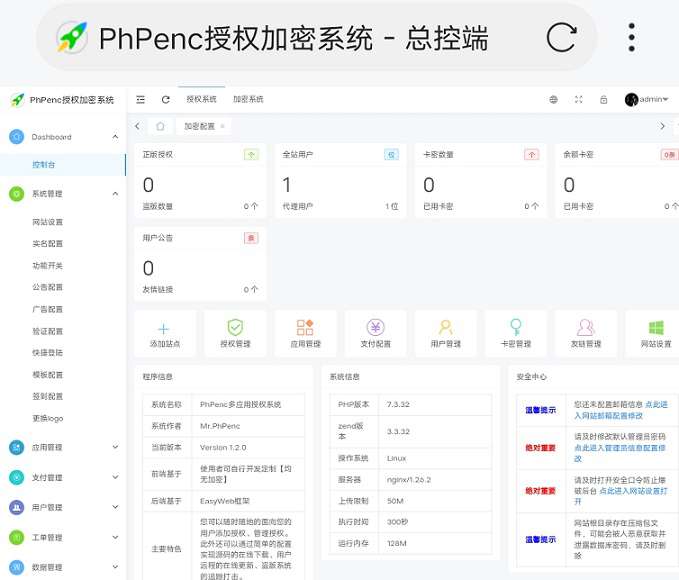The image size is (679, 580).
Task: Click the browser reload button
Action: pos(561,38)
